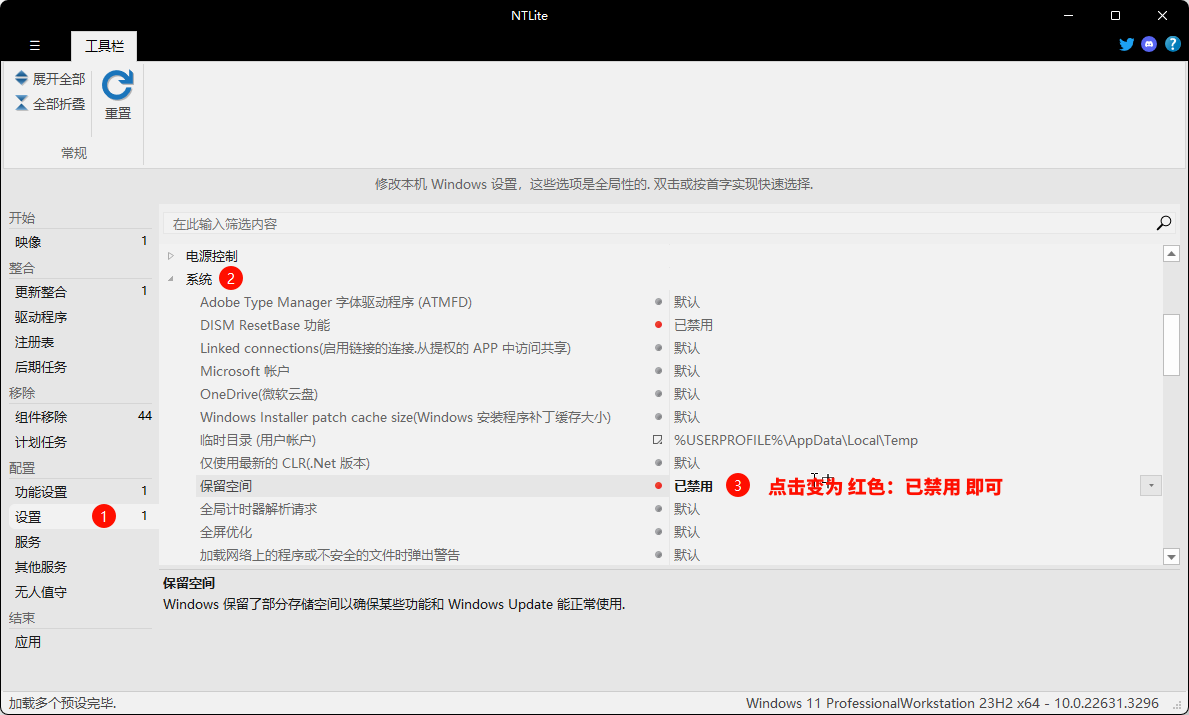
Task: Click the filter input field
Action: click(658, 224)
